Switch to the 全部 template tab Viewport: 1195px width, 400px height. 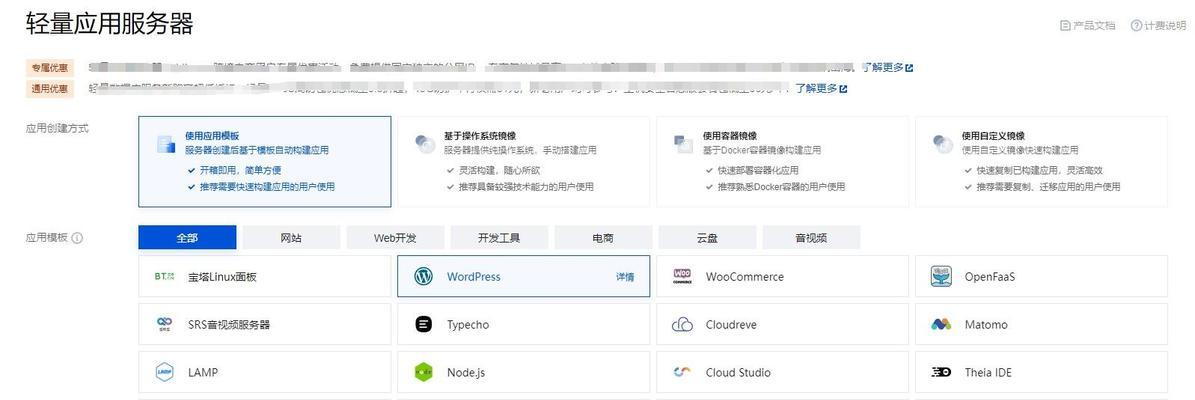pyautogui.click(x=187, y=238)
